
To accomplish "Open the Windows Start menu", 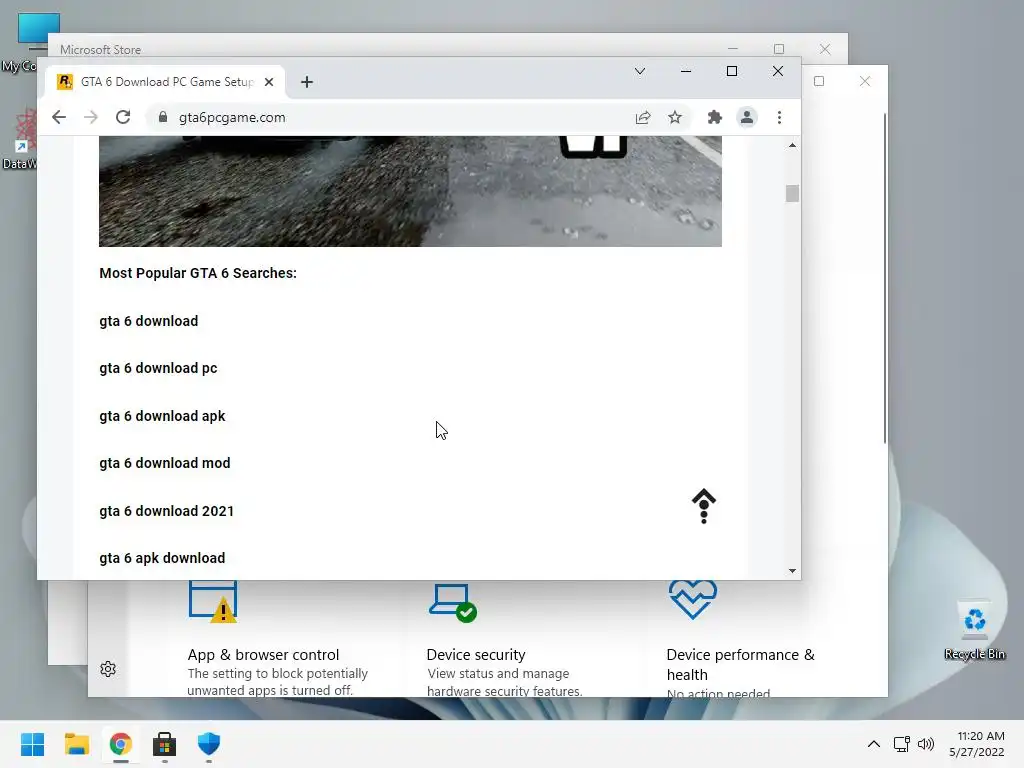I will [33, 744].
